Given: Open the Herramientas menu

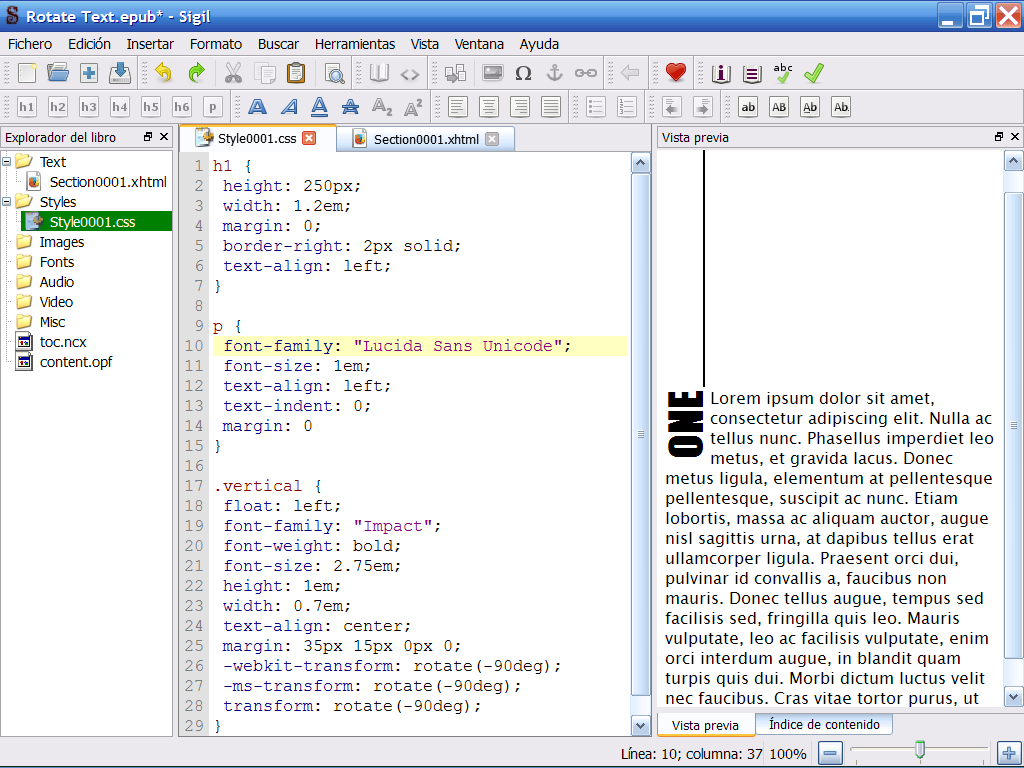Looking at the screenshot, I should tap(354, 44).
